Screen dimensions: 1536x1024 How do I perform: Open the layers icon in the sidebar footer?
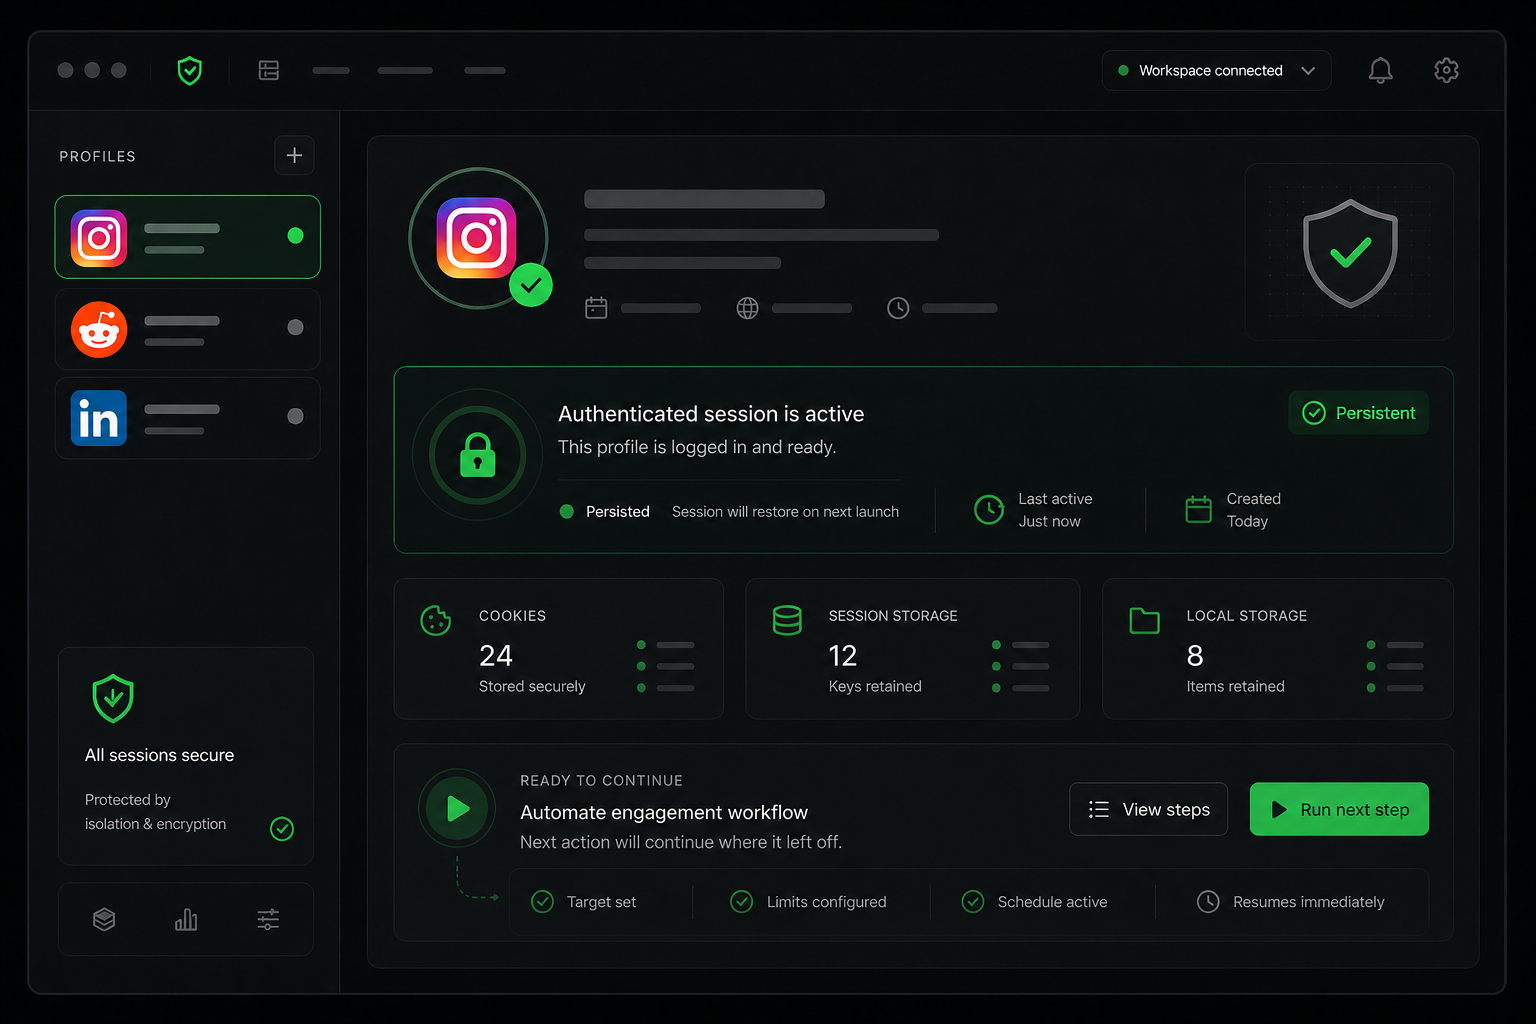(104, 919)
